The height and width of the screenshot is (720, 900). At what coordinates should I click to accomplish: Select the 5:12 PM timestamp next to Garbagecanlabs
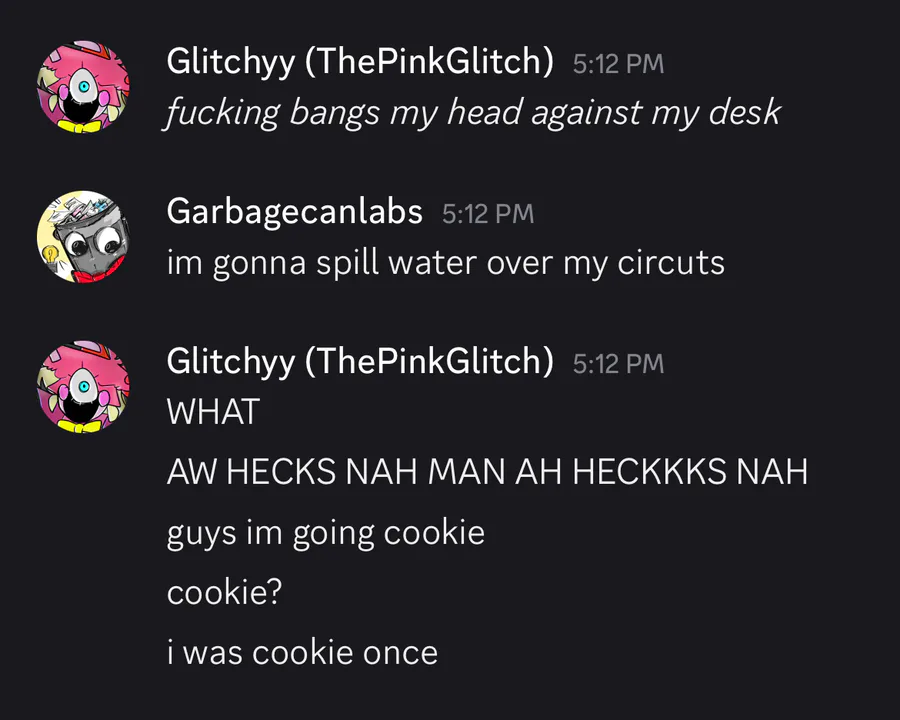tap(488, 214)
